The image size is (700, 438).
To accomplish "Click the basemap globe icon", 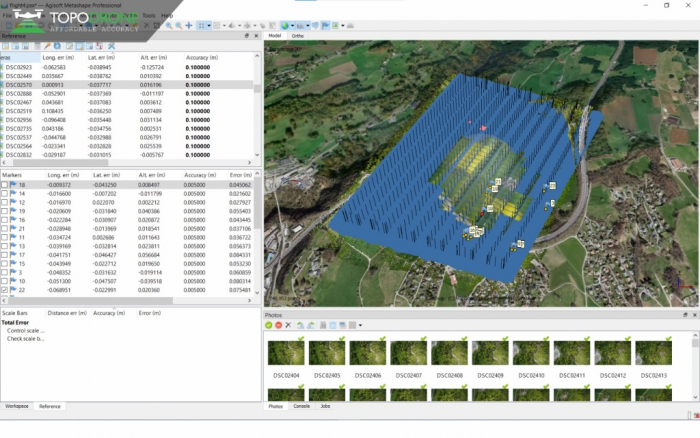I will coord(284,25).
